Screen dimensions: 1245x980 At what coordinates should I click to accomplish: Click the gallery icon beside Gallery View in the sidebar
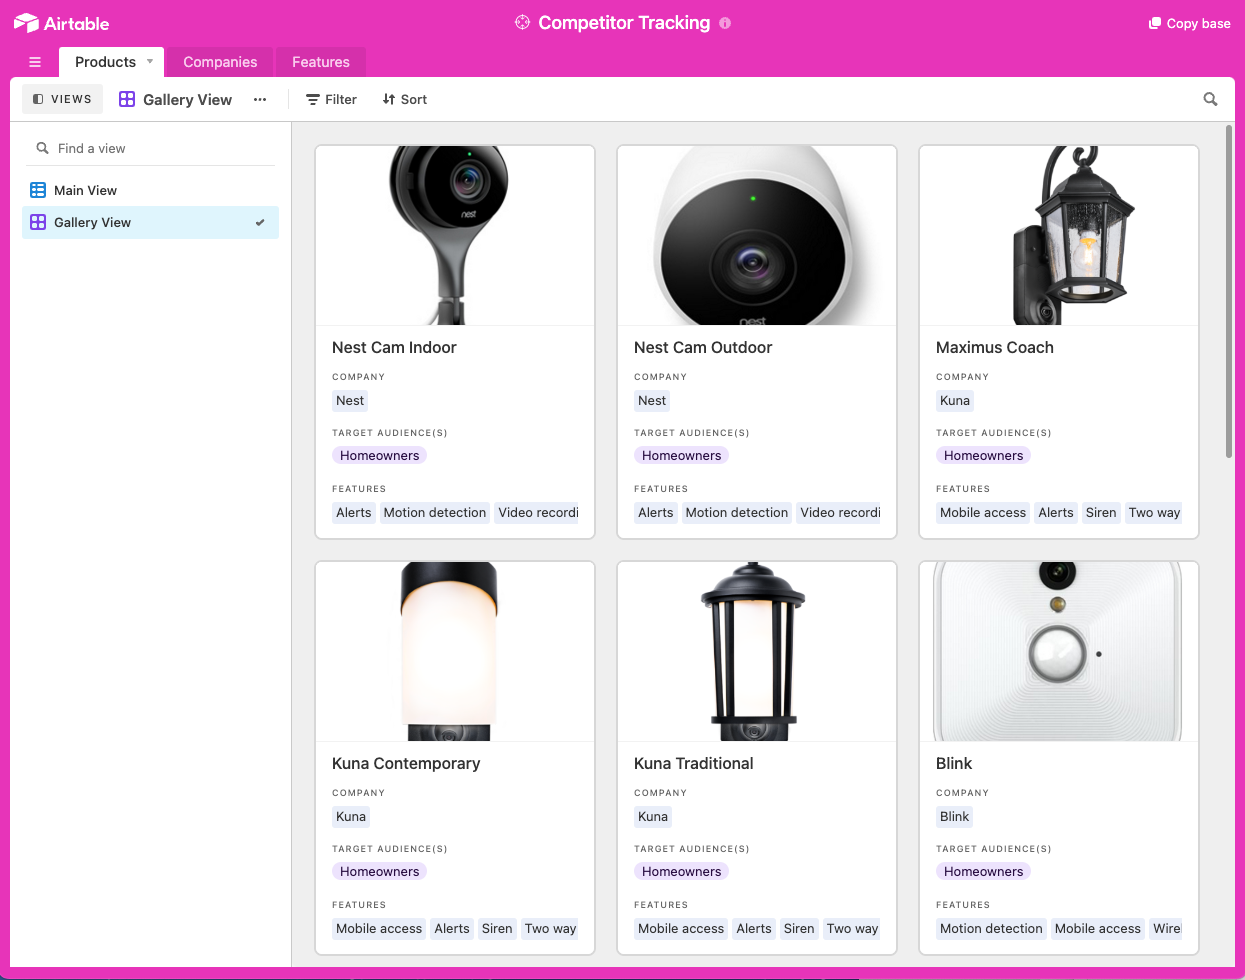pos(38,222)
